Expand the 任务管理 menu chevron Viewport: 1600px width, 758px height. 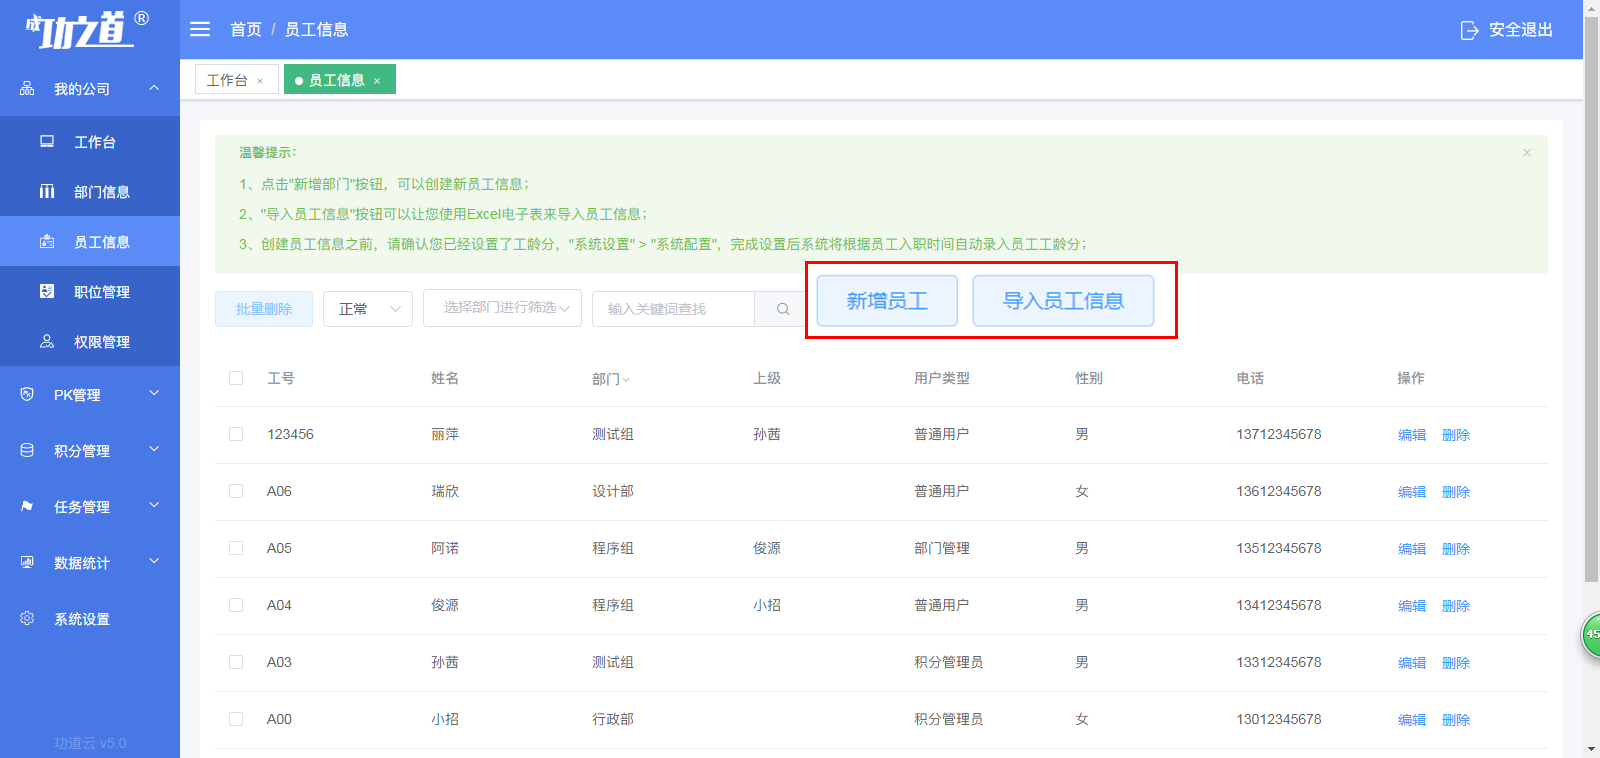point(154,506)
